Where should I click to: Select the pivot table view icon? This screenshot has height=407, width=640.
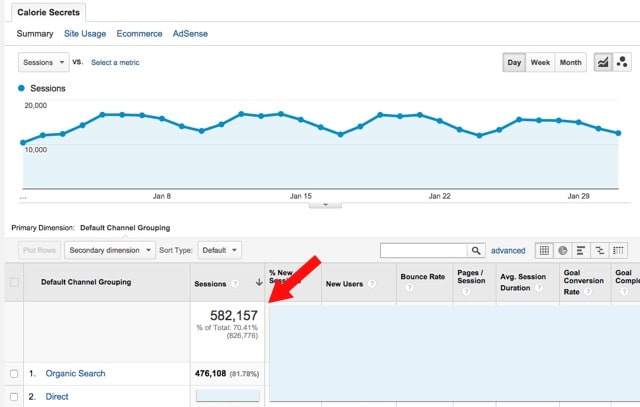(x=619, y=250)
